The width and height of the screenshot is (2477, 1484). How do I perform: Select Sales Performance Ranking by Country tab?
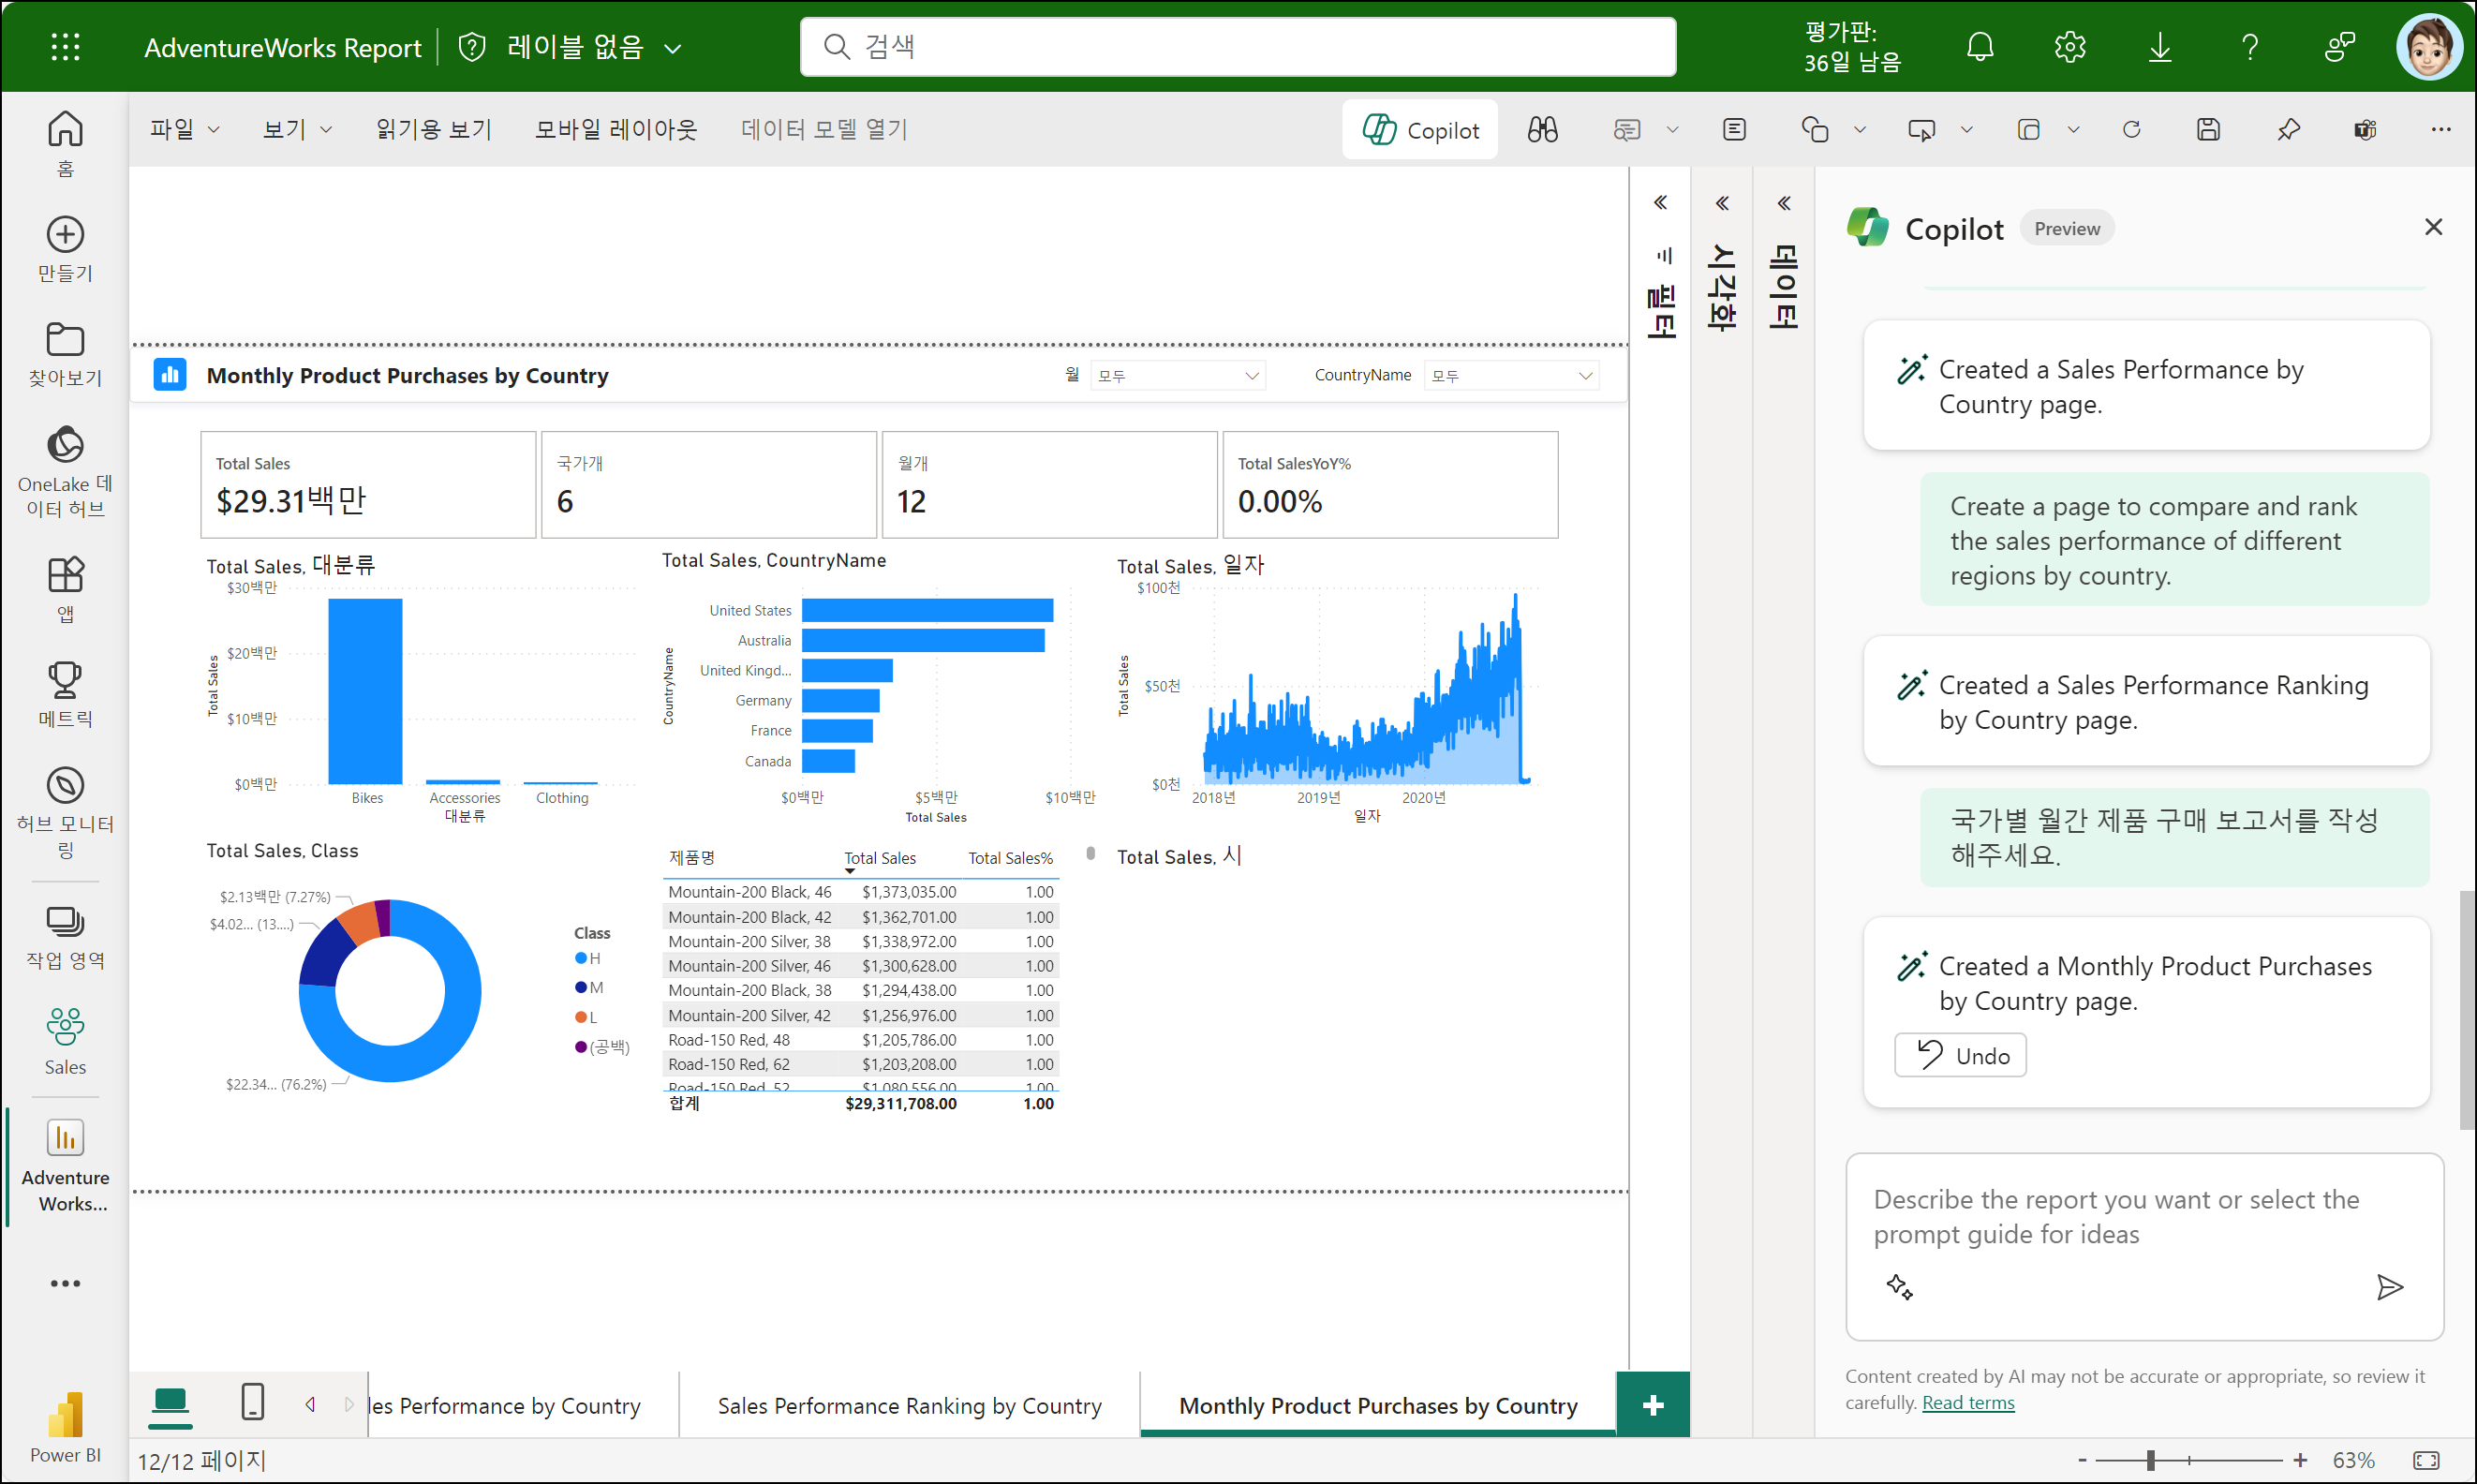(x=909, y=1405)
